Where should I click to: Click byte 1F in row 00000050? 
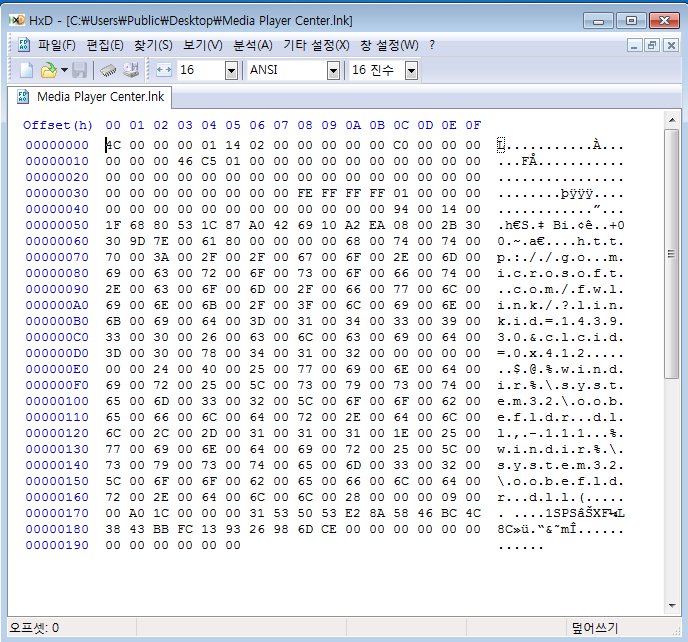pyautogui.click(x=113, y=225)
